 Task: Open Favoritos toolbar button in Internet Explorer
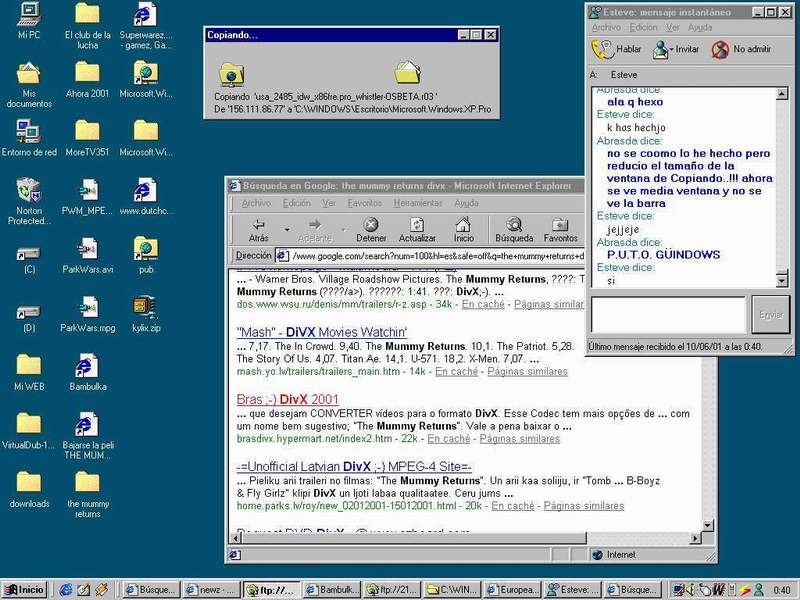(x=560, y=230)
